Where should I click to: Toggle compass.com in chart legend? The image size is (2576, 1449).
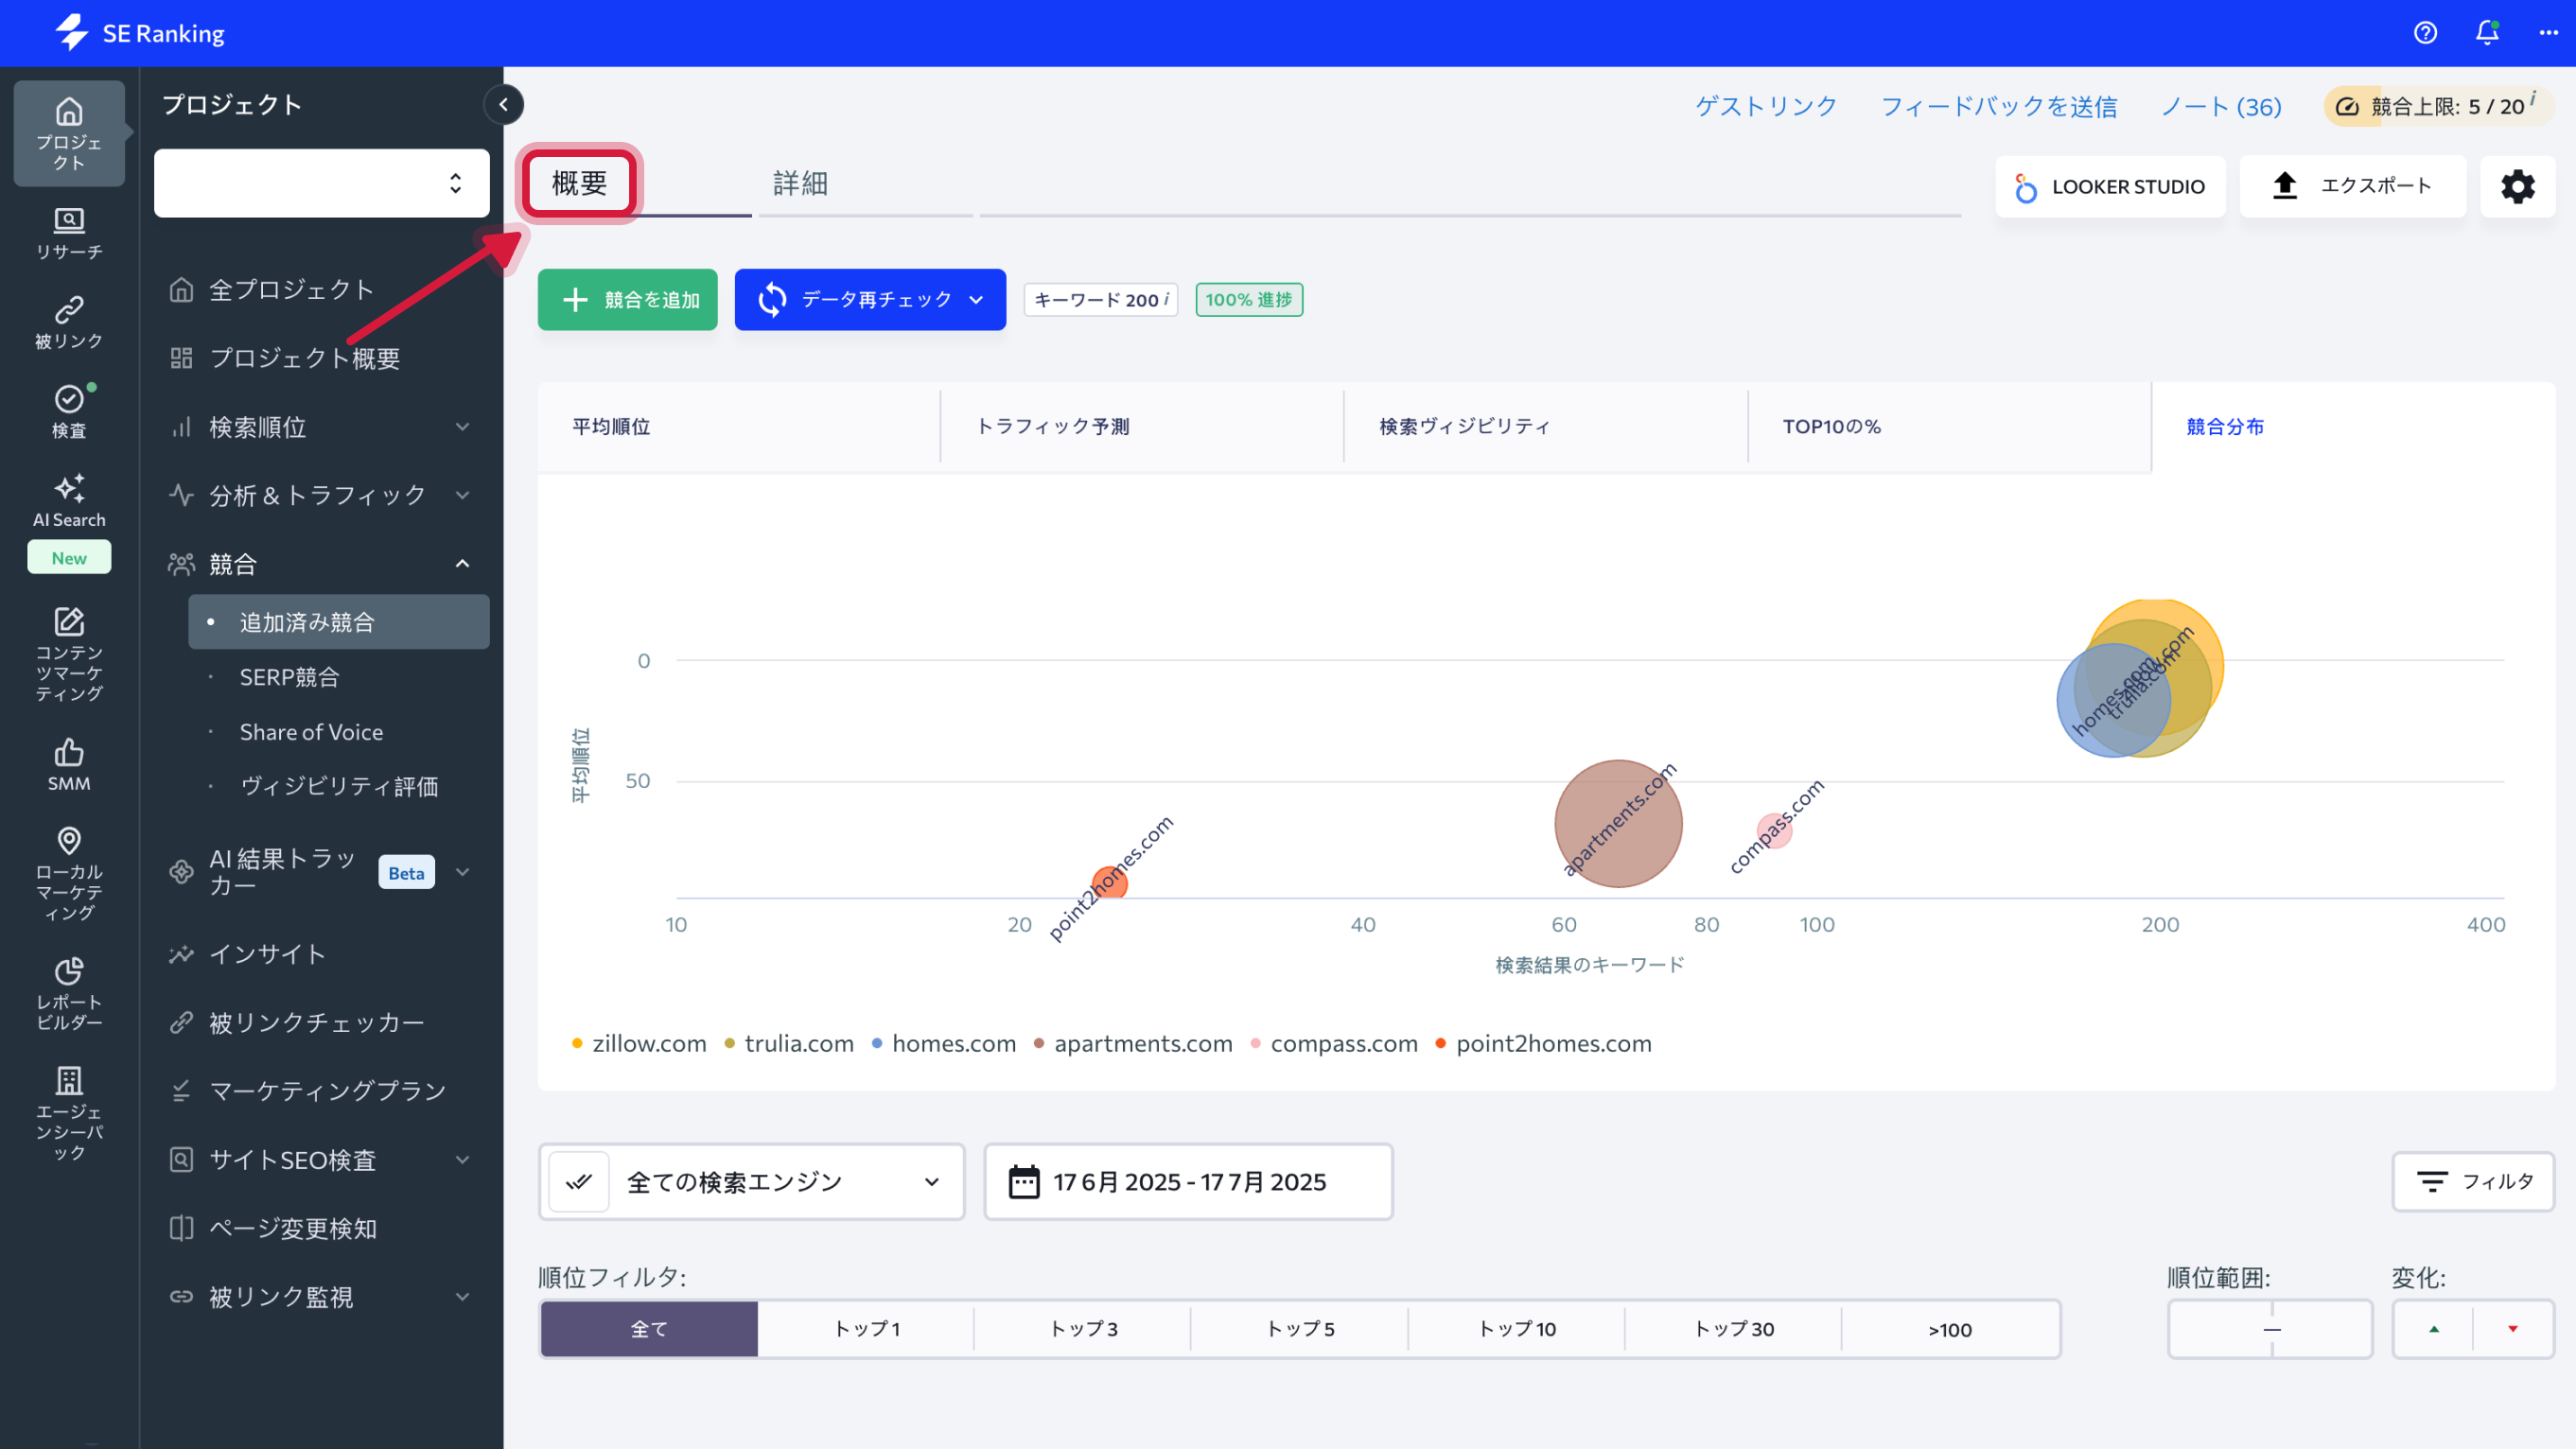[x=1334, y=1043]
